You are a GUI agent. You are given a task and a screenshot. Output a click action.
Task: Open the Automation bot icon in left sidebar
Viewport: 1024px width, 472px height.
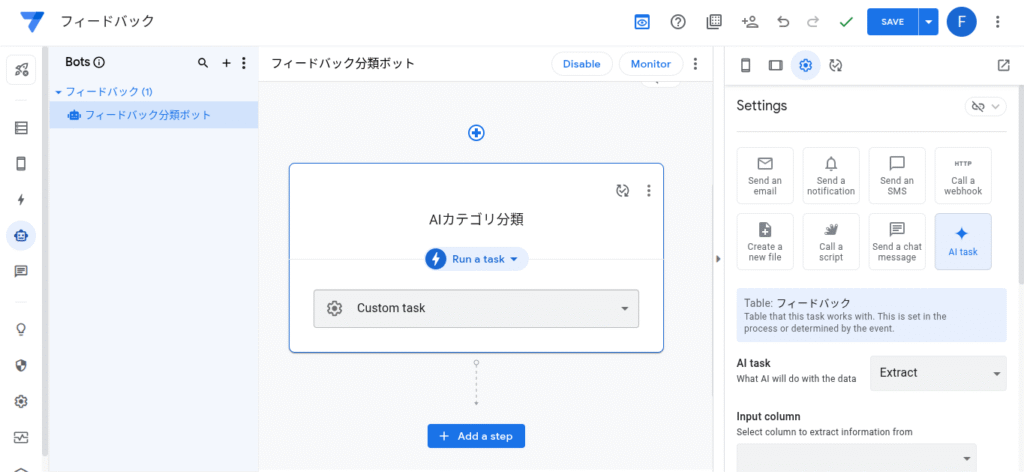click(x=21, y=235)
